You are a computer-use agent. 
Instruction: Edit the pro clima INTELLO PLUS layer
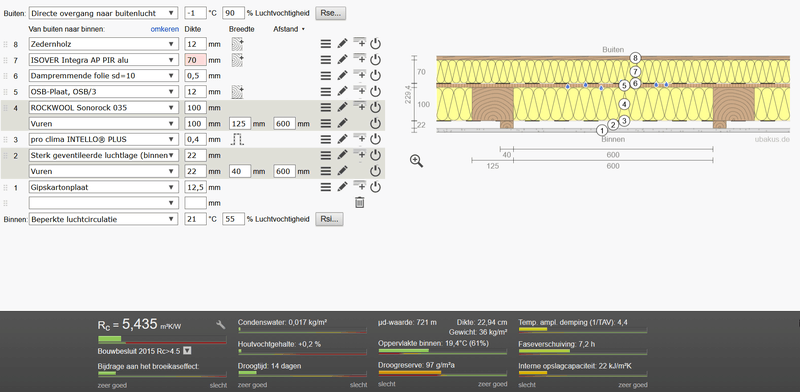[342, 139]
